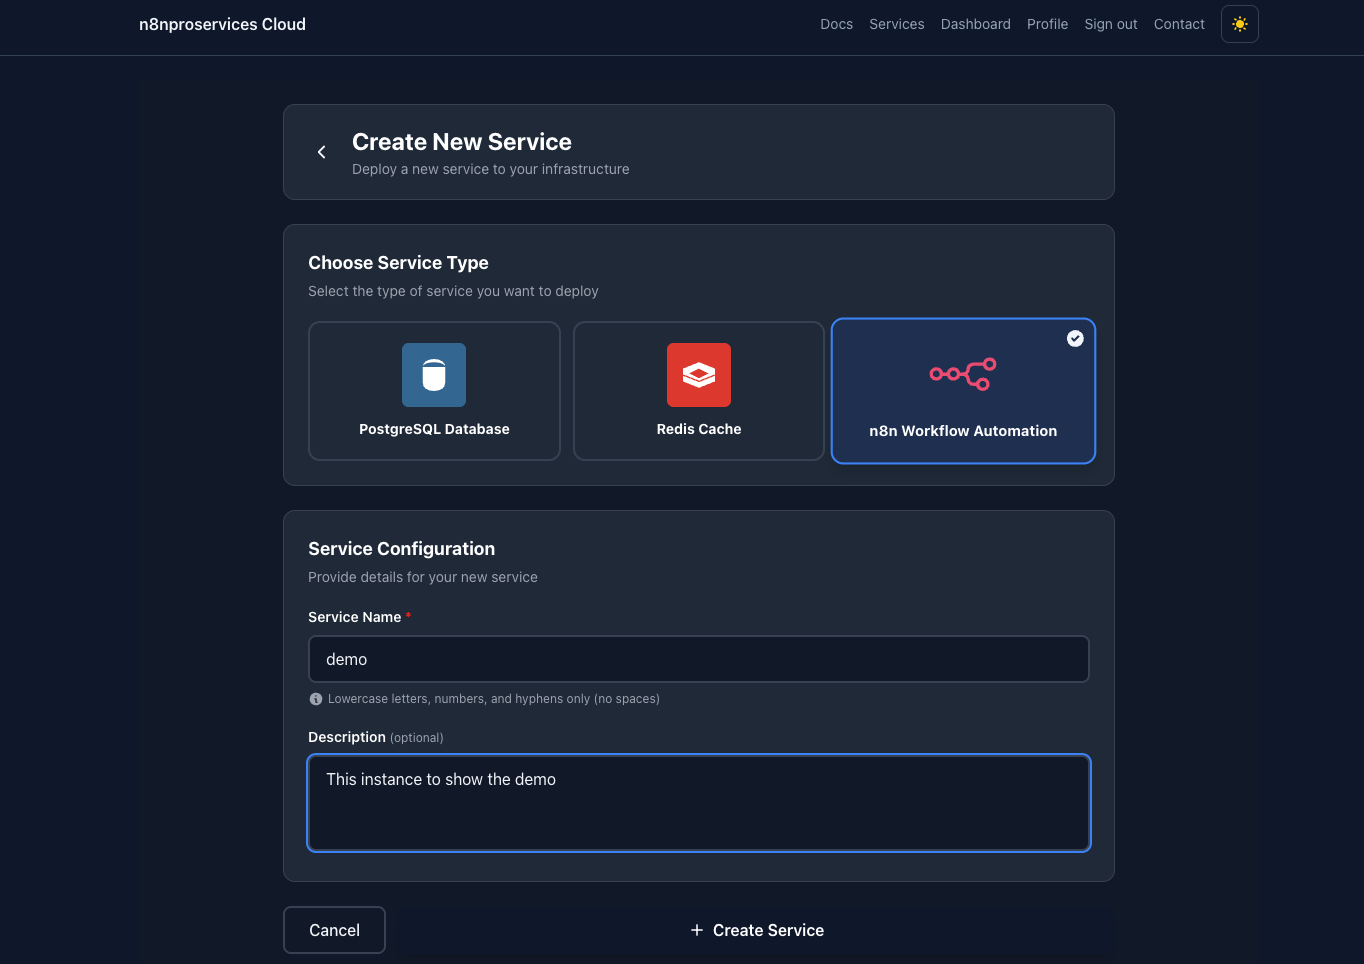
Task: Click the red Redis Cache icon
Action: click(x=699, y=375)
